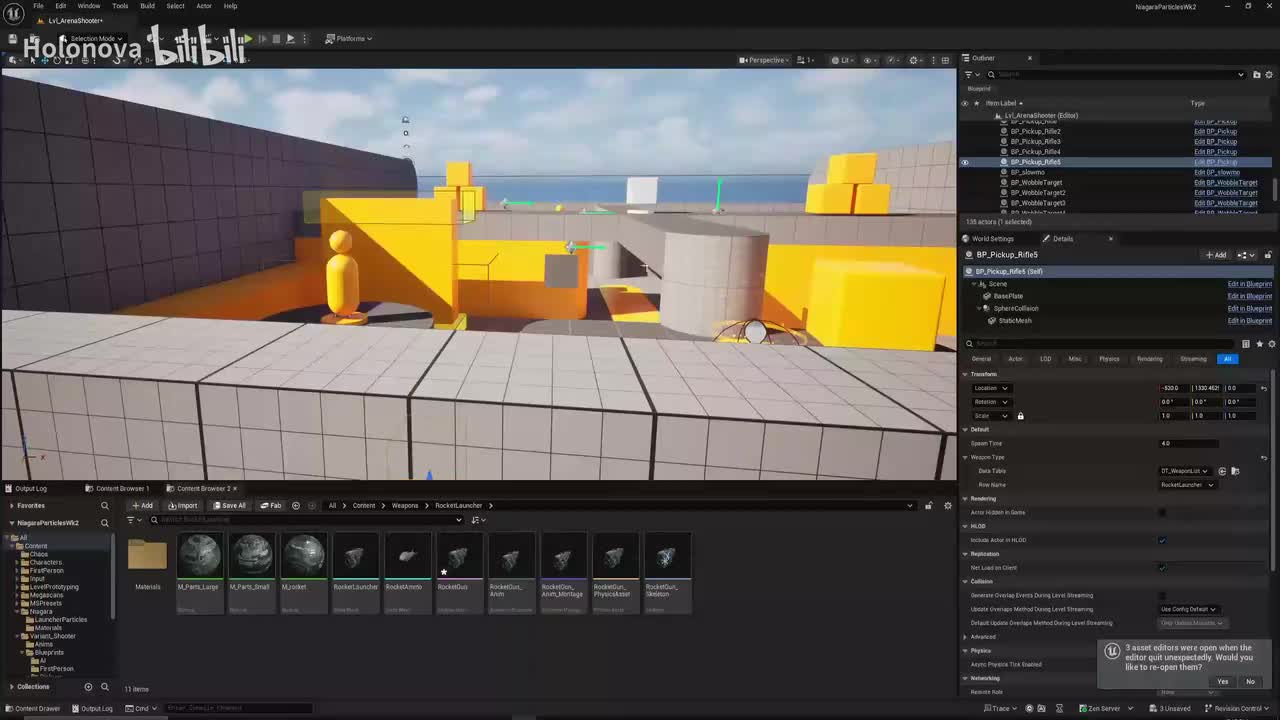Click No on the re-open prompt
The height and width of the screenshot is (720, 1280).
pos(1250,682)
